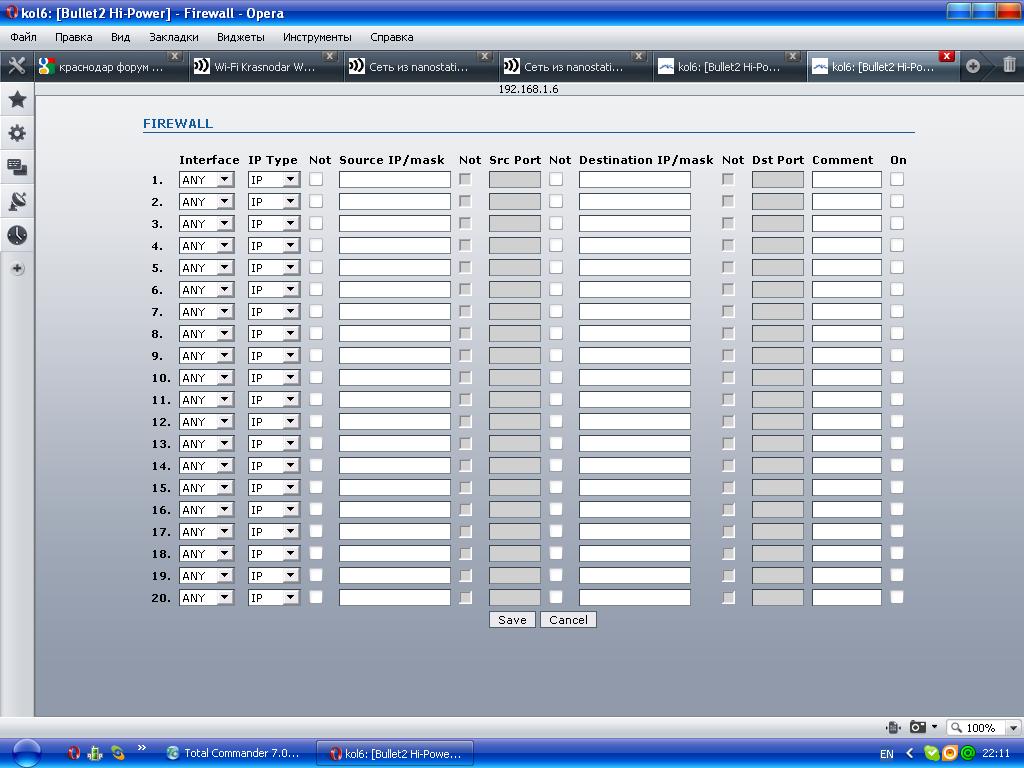This screenshot has width=1024, height=768.
Task: Toggle Not for Source IP in rule 17
Action: (315, 531)
